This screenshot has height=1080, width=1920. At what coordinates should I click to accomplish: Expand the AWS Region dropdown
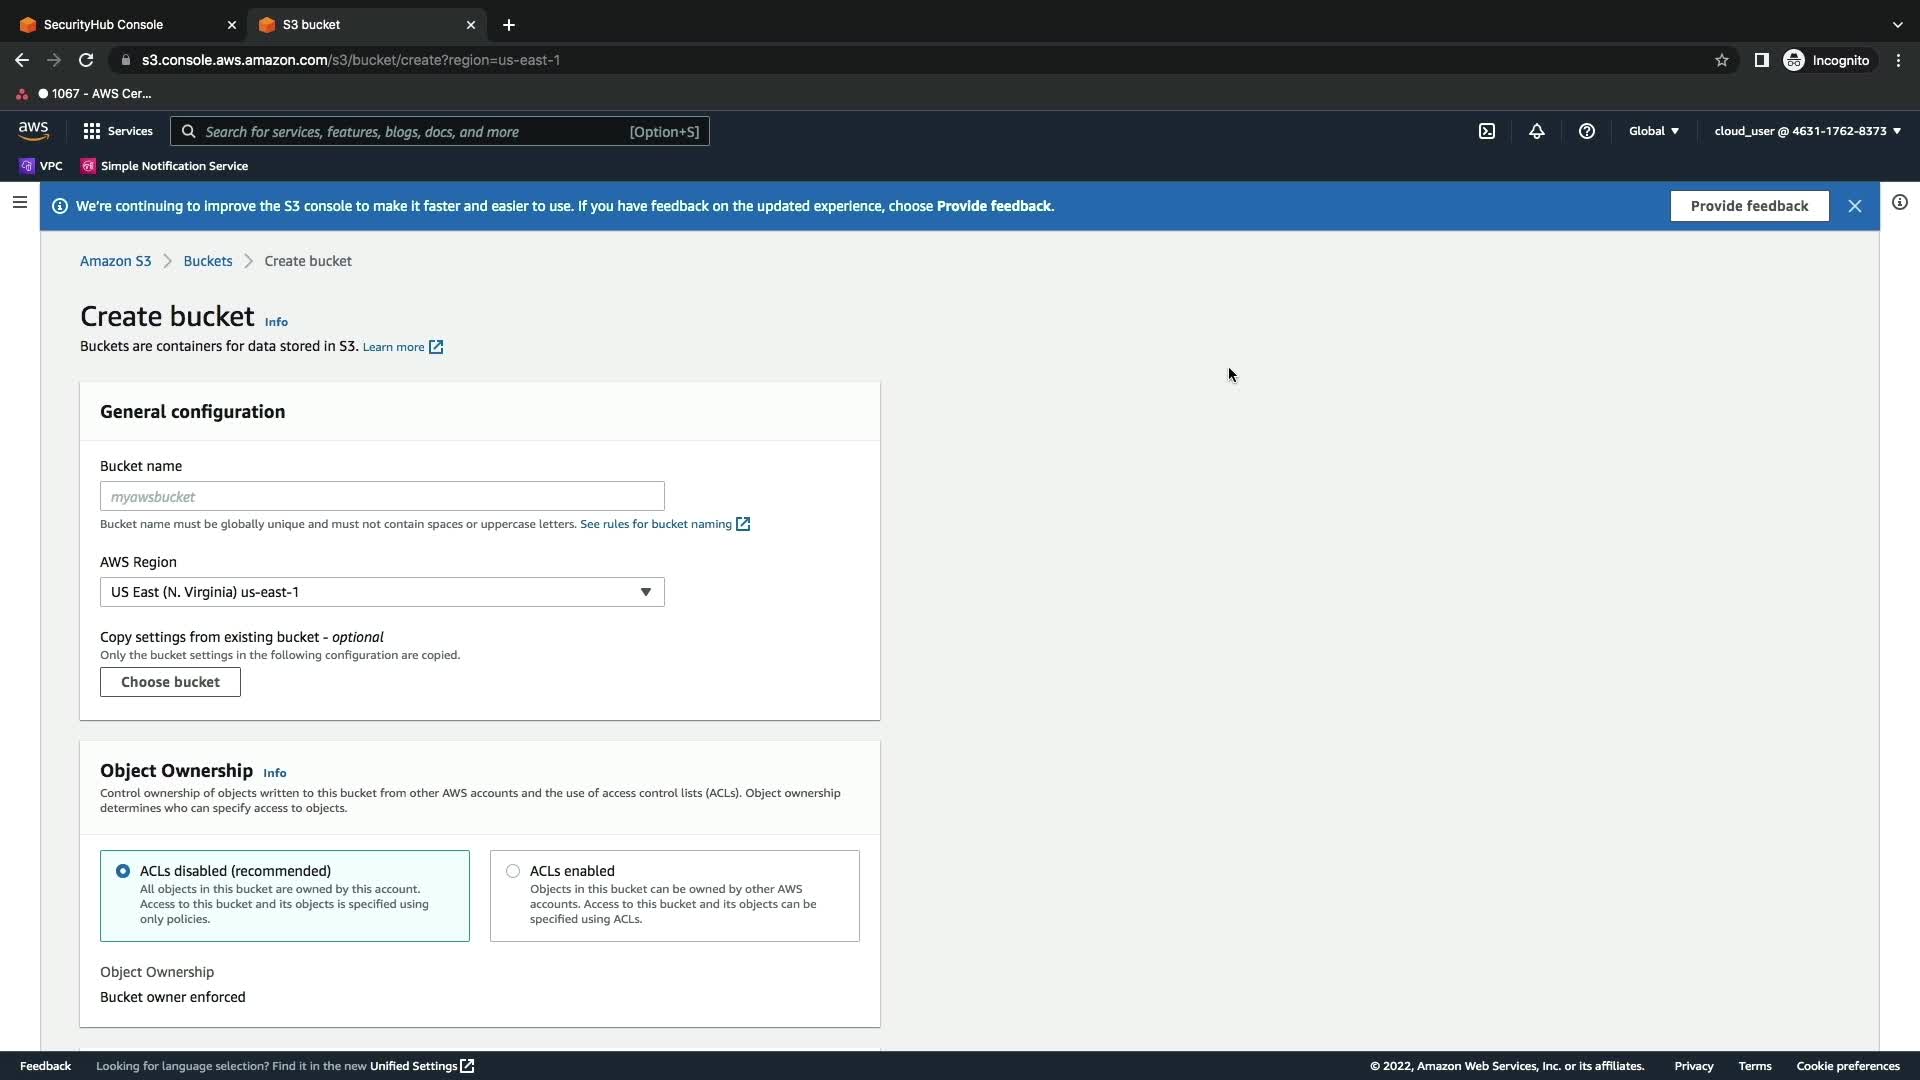382,592
